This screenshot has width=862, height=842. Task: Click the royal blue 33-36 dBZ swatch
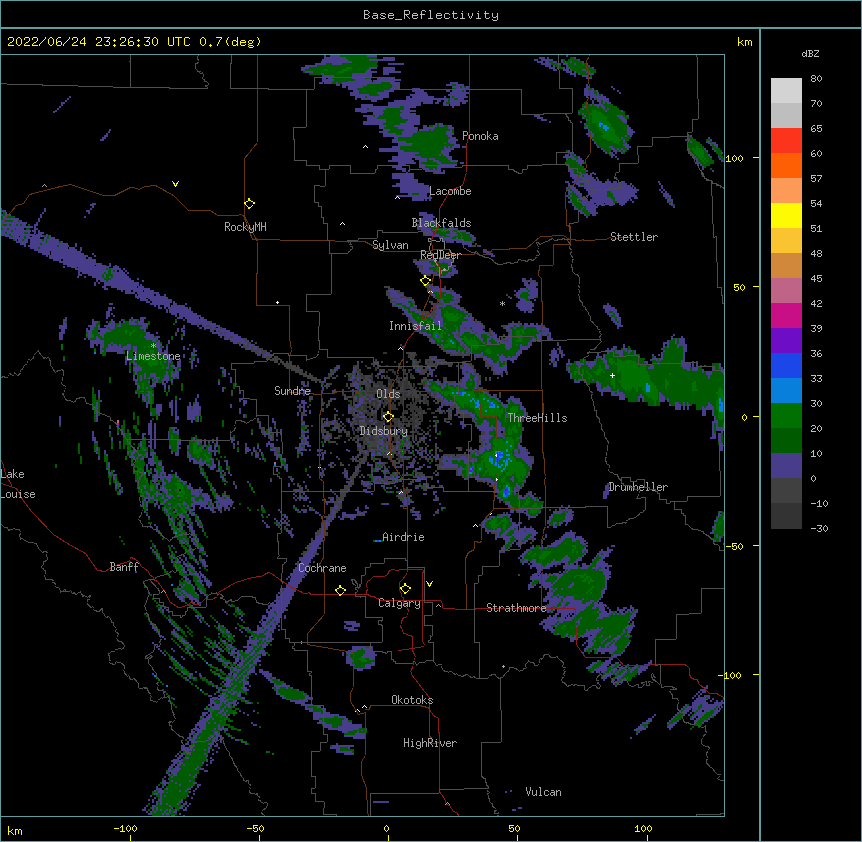point(786,365)
